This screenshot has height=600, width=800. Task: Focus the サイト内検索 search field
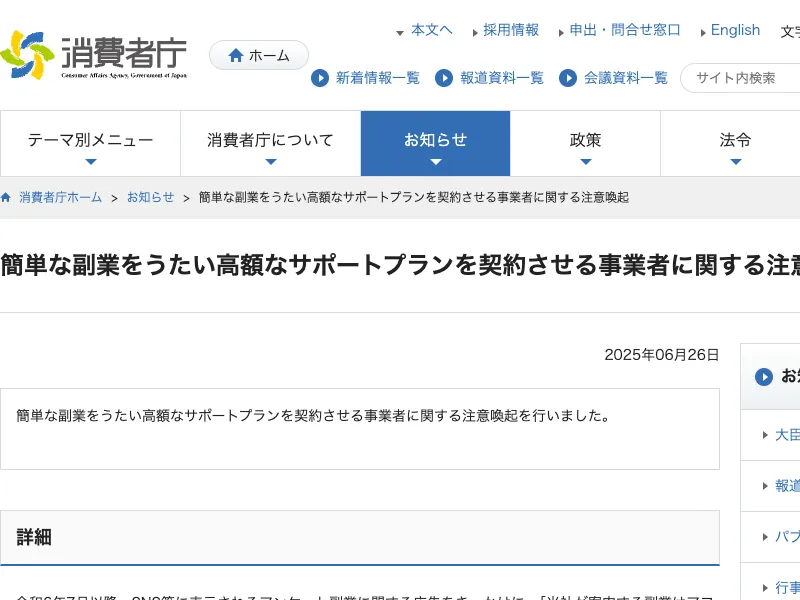[x=740, y=78]
